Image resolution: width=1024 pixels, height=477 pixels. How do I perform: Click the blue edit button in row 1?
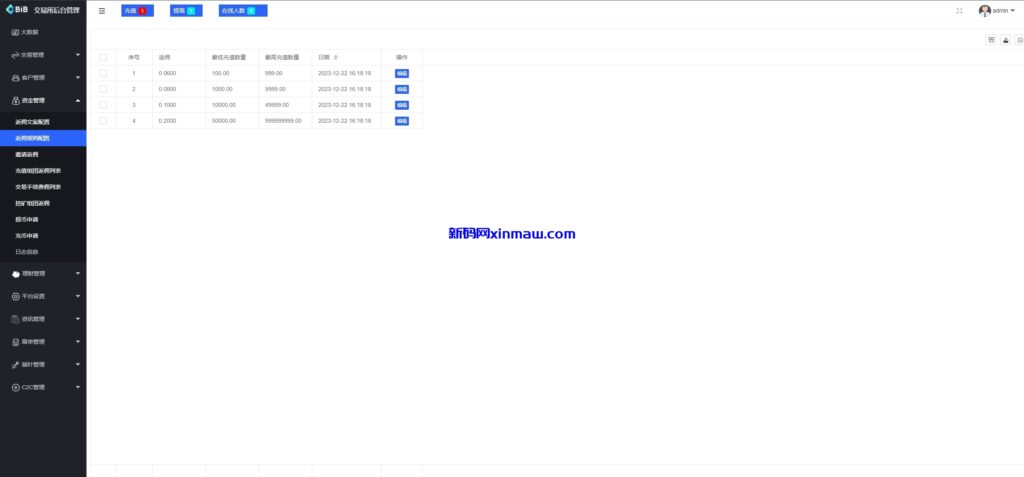[x=402, y=74]
